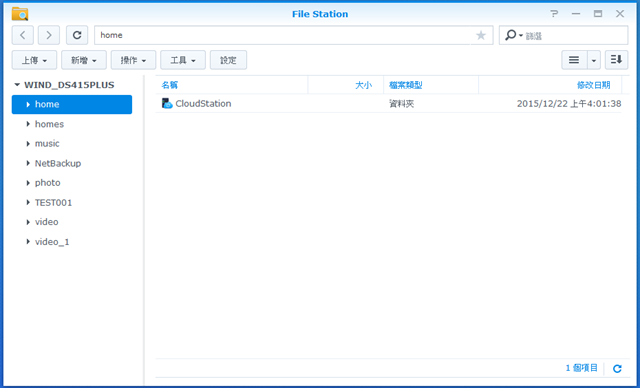Open the 設定 settings button
Screen dimensions: 640x388
click(228, 60)
